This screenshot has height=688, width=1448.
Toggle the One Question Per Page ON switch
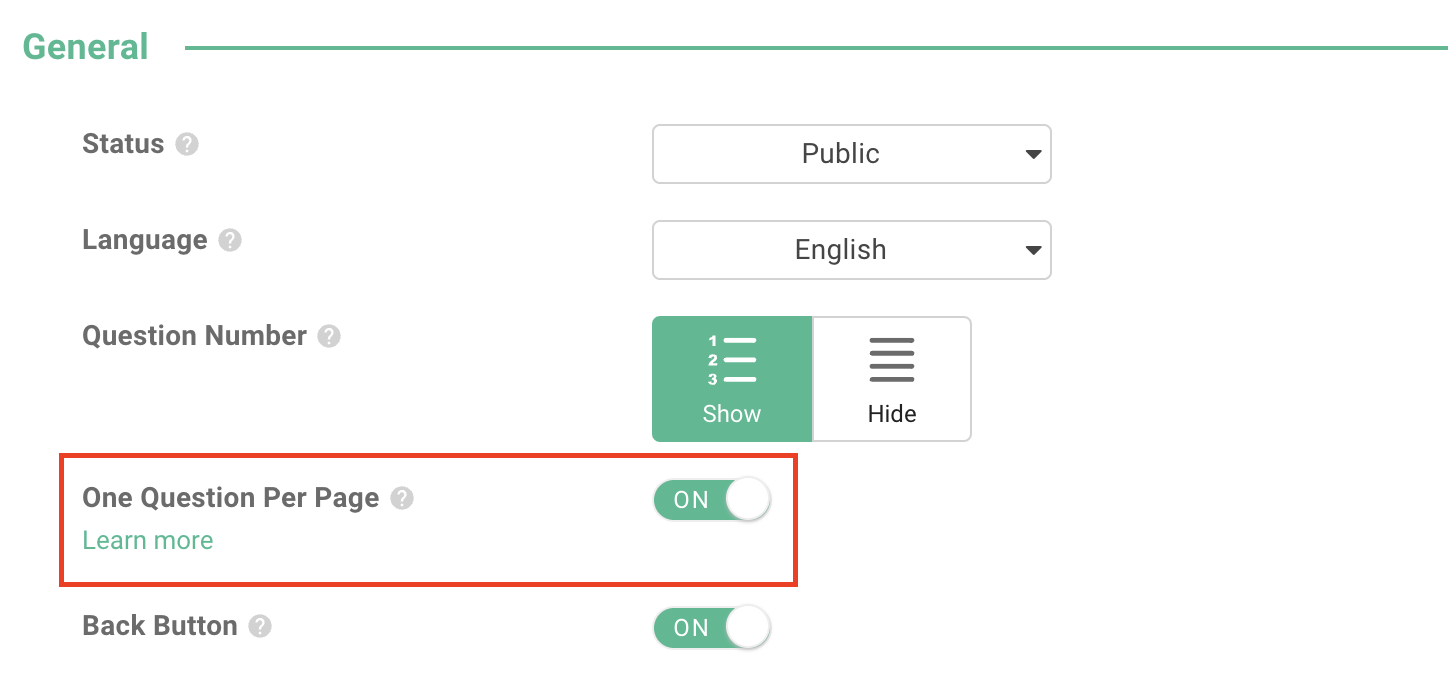[x=712, y=499]
